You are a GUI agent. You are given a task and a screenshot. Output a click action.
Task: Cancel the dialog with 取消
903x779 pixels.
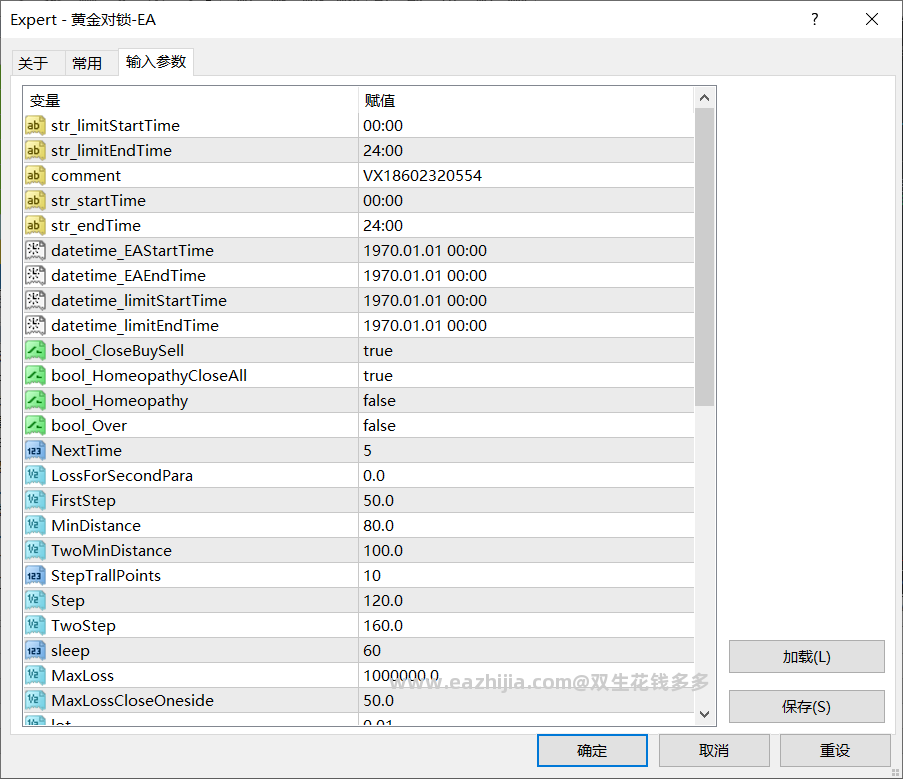[x=714, y=750]
